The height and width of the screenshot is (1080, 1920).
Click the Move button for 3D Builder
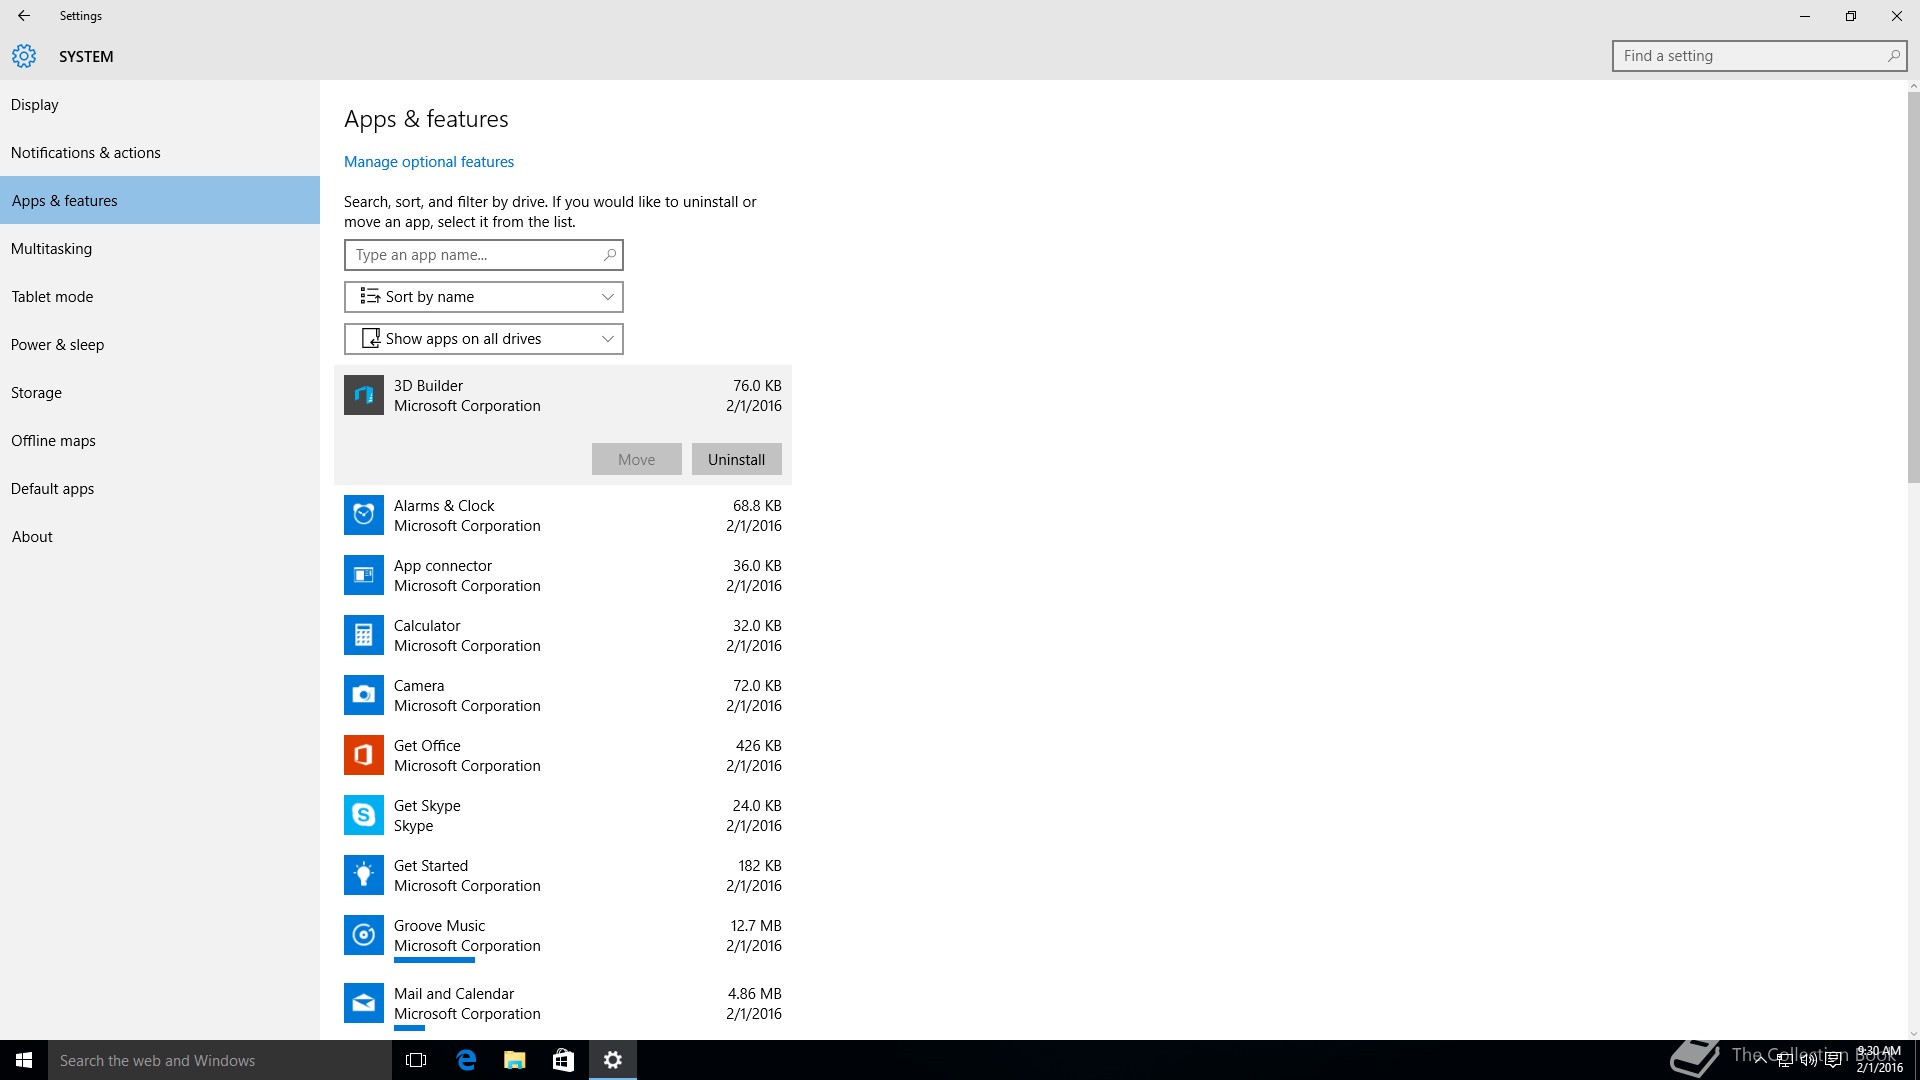pos(637,459)
